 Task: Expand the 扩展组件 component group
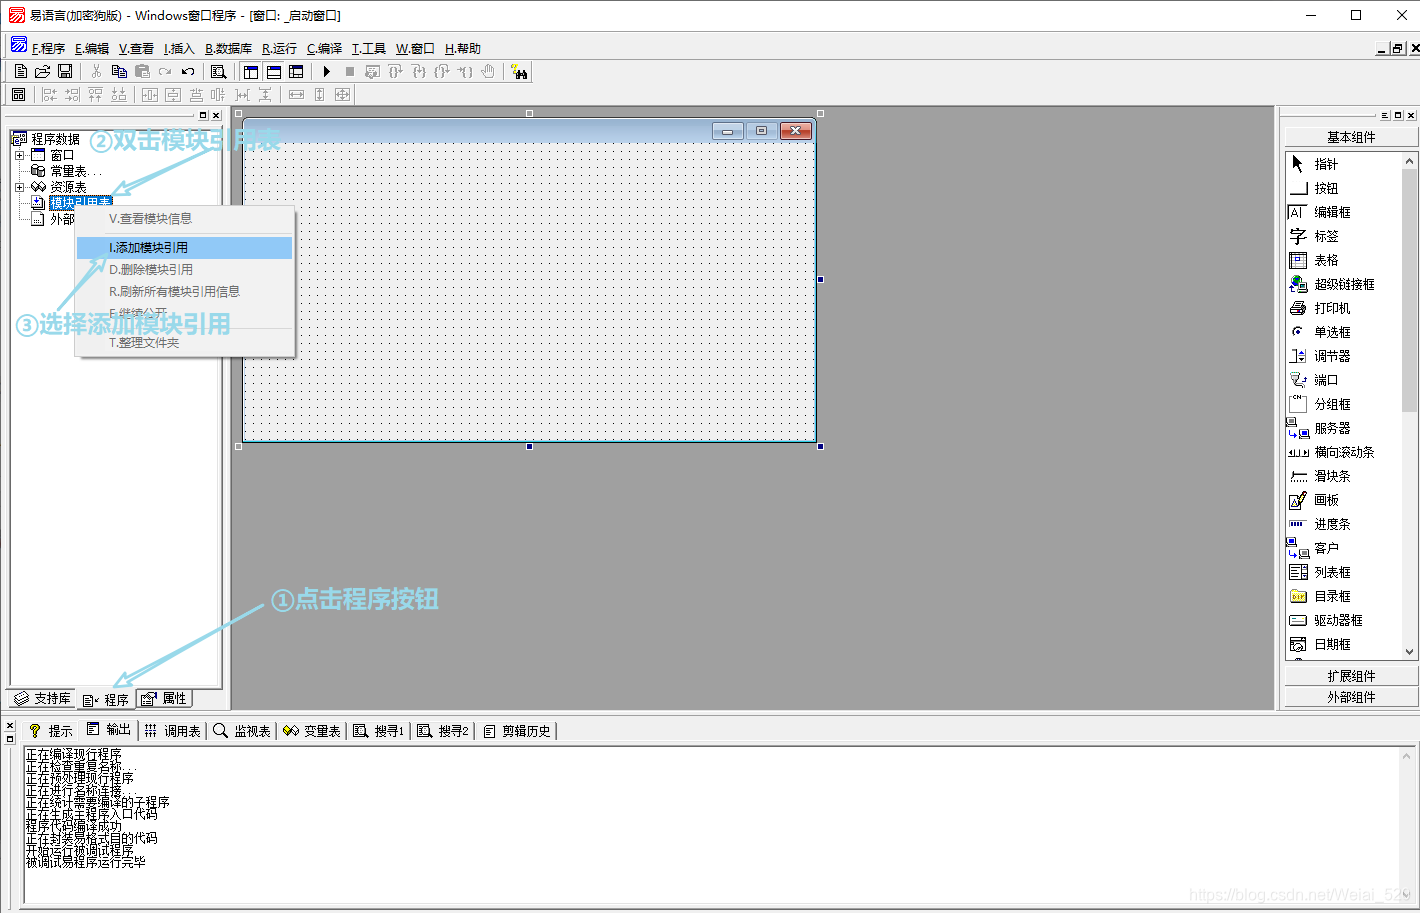pyautogui.click(x=1351, y=676)
